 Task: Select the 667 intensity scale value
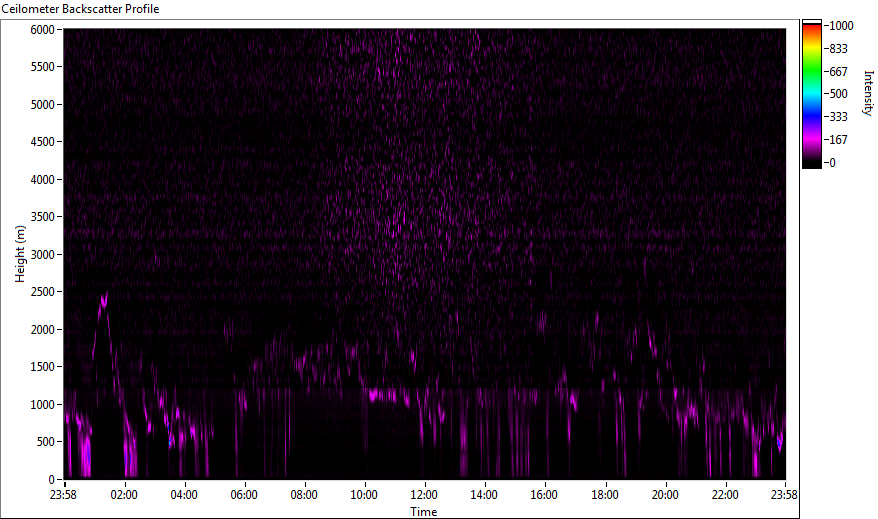[x=838, y=72]
